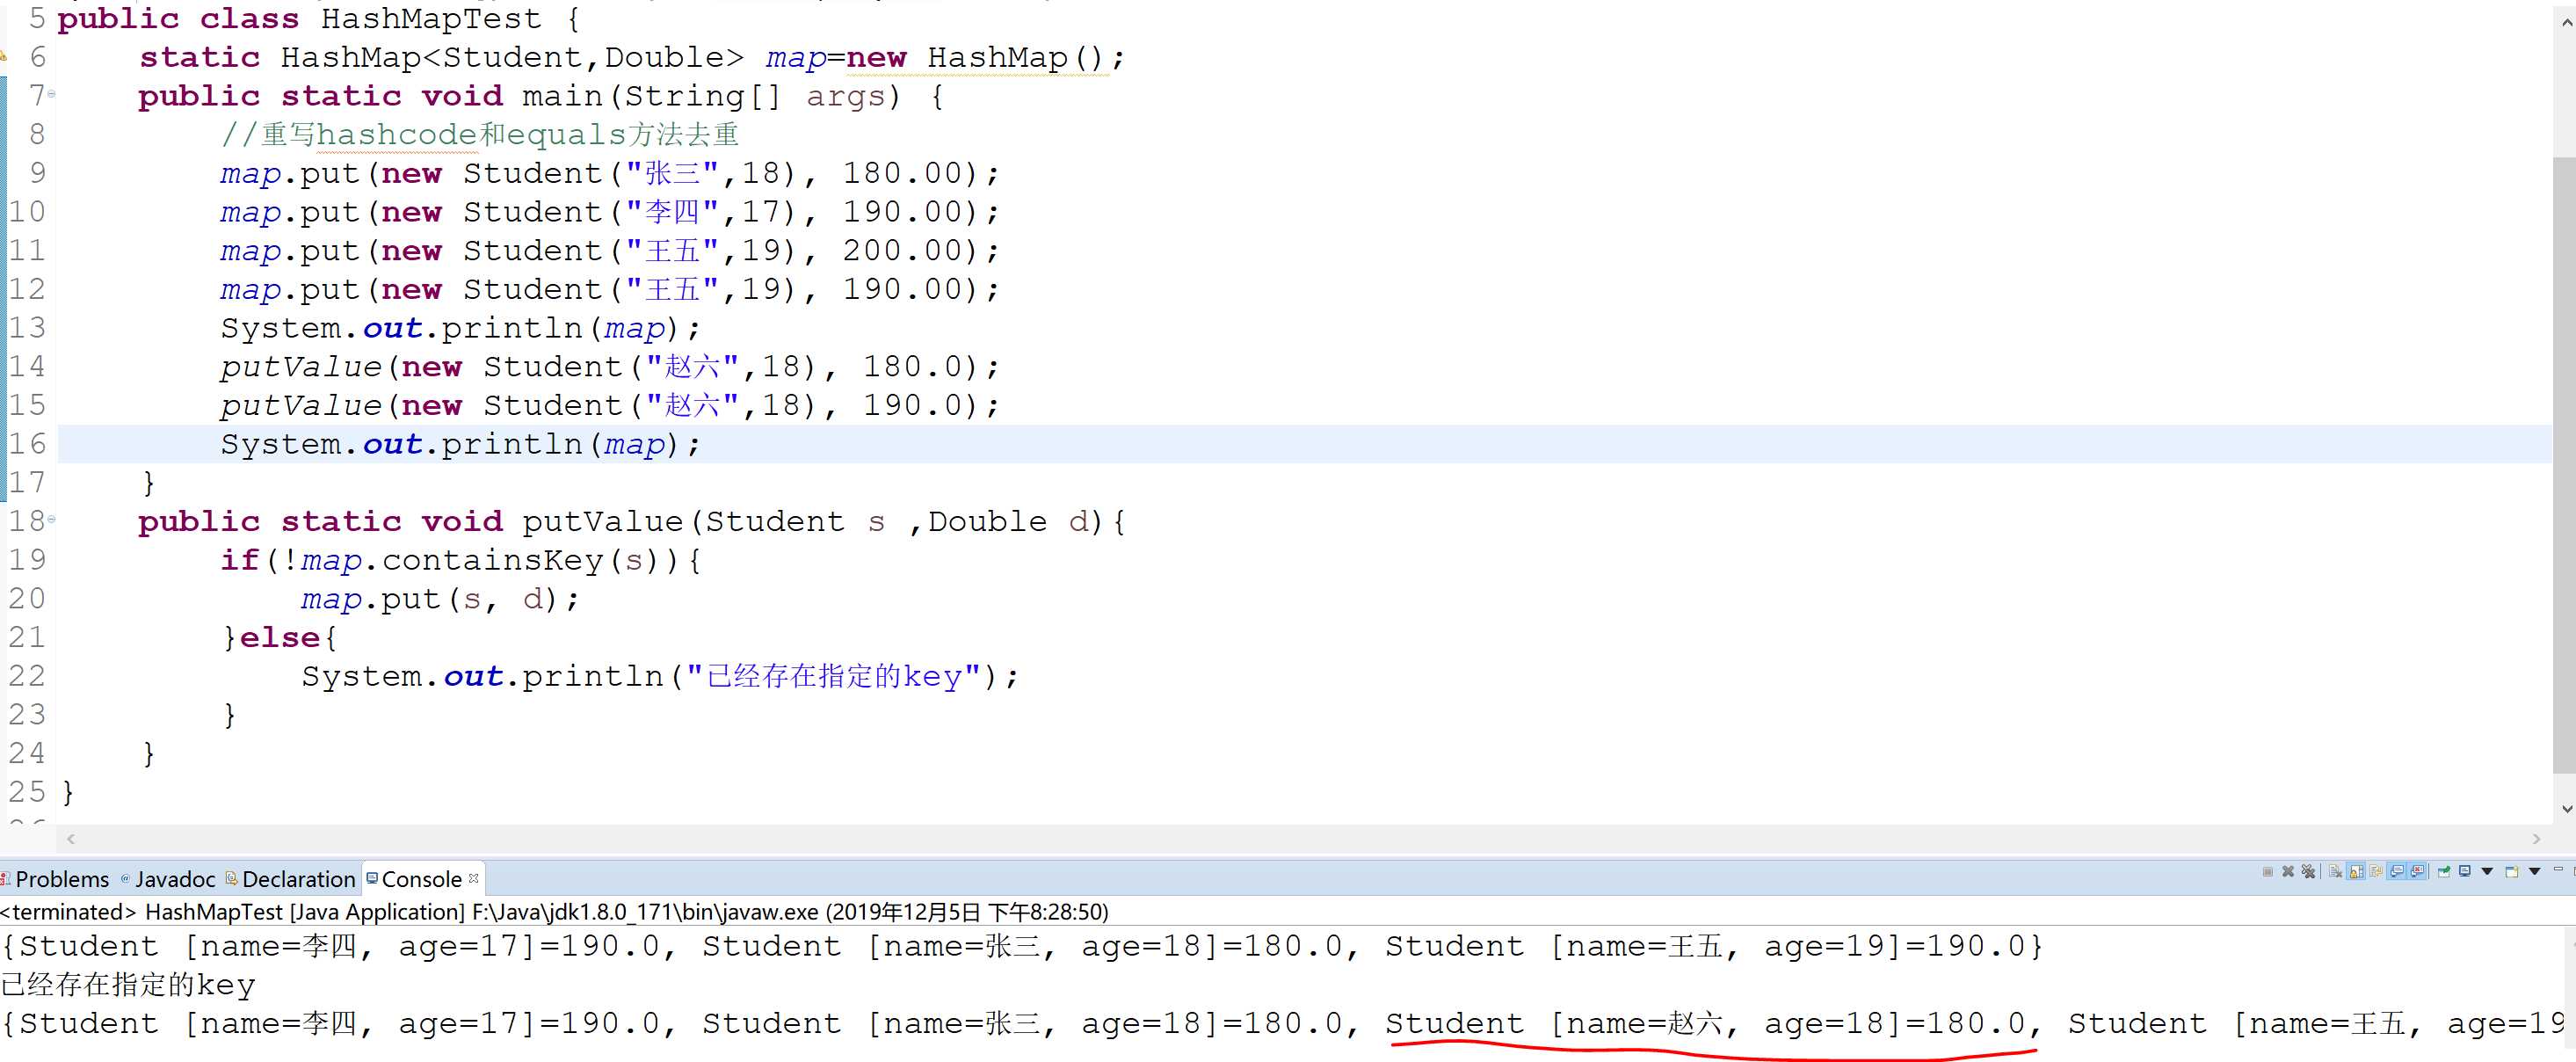Toggle show console on standard output
The image size is (2576, 1062).
coord(2397,872)
